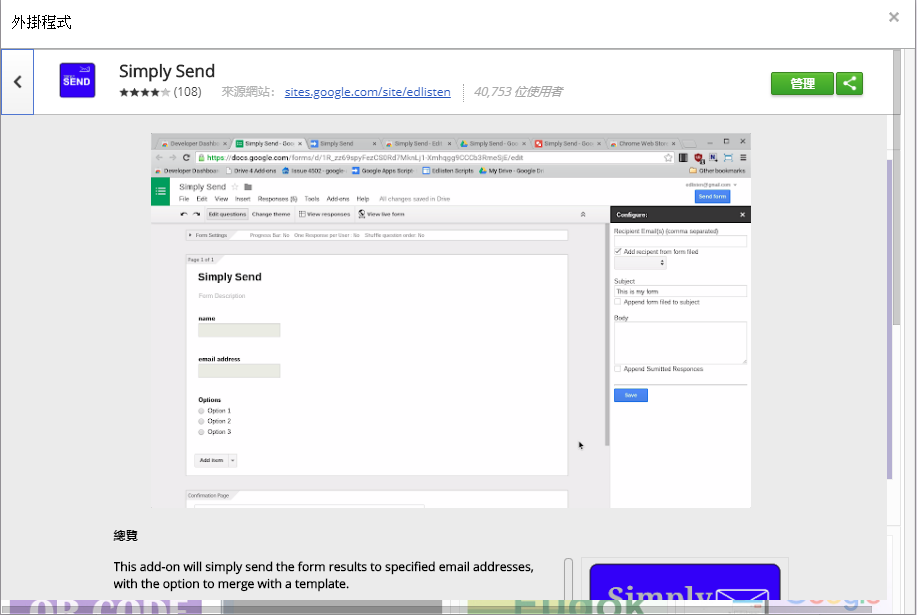The image size is (917, 615).
Task: Expand the Form Settings triangle
Action: coord(190,235)
